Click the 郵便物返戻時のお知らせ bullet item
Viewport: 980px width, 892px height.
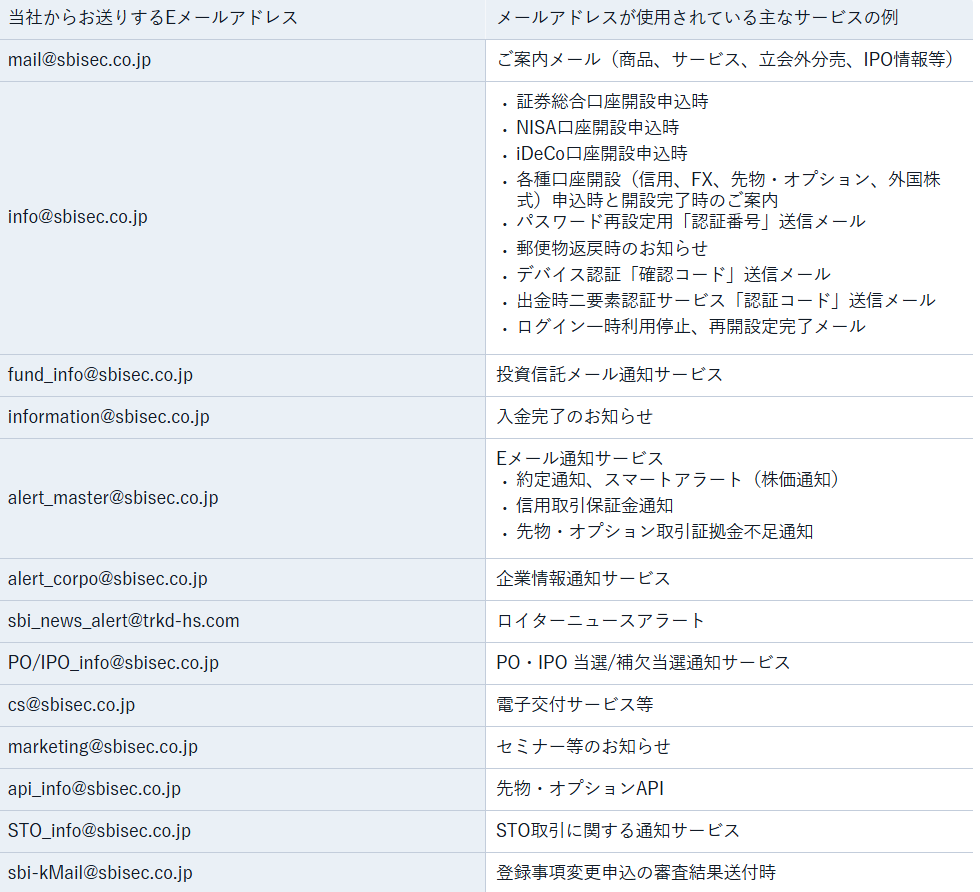(x=612, y=249)
